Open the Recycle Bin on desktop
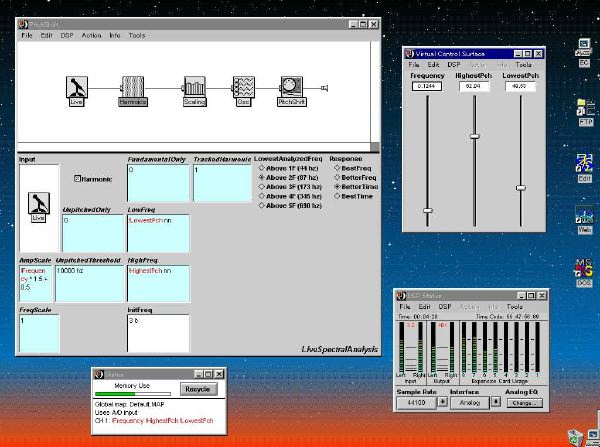 tap(577, 435)
